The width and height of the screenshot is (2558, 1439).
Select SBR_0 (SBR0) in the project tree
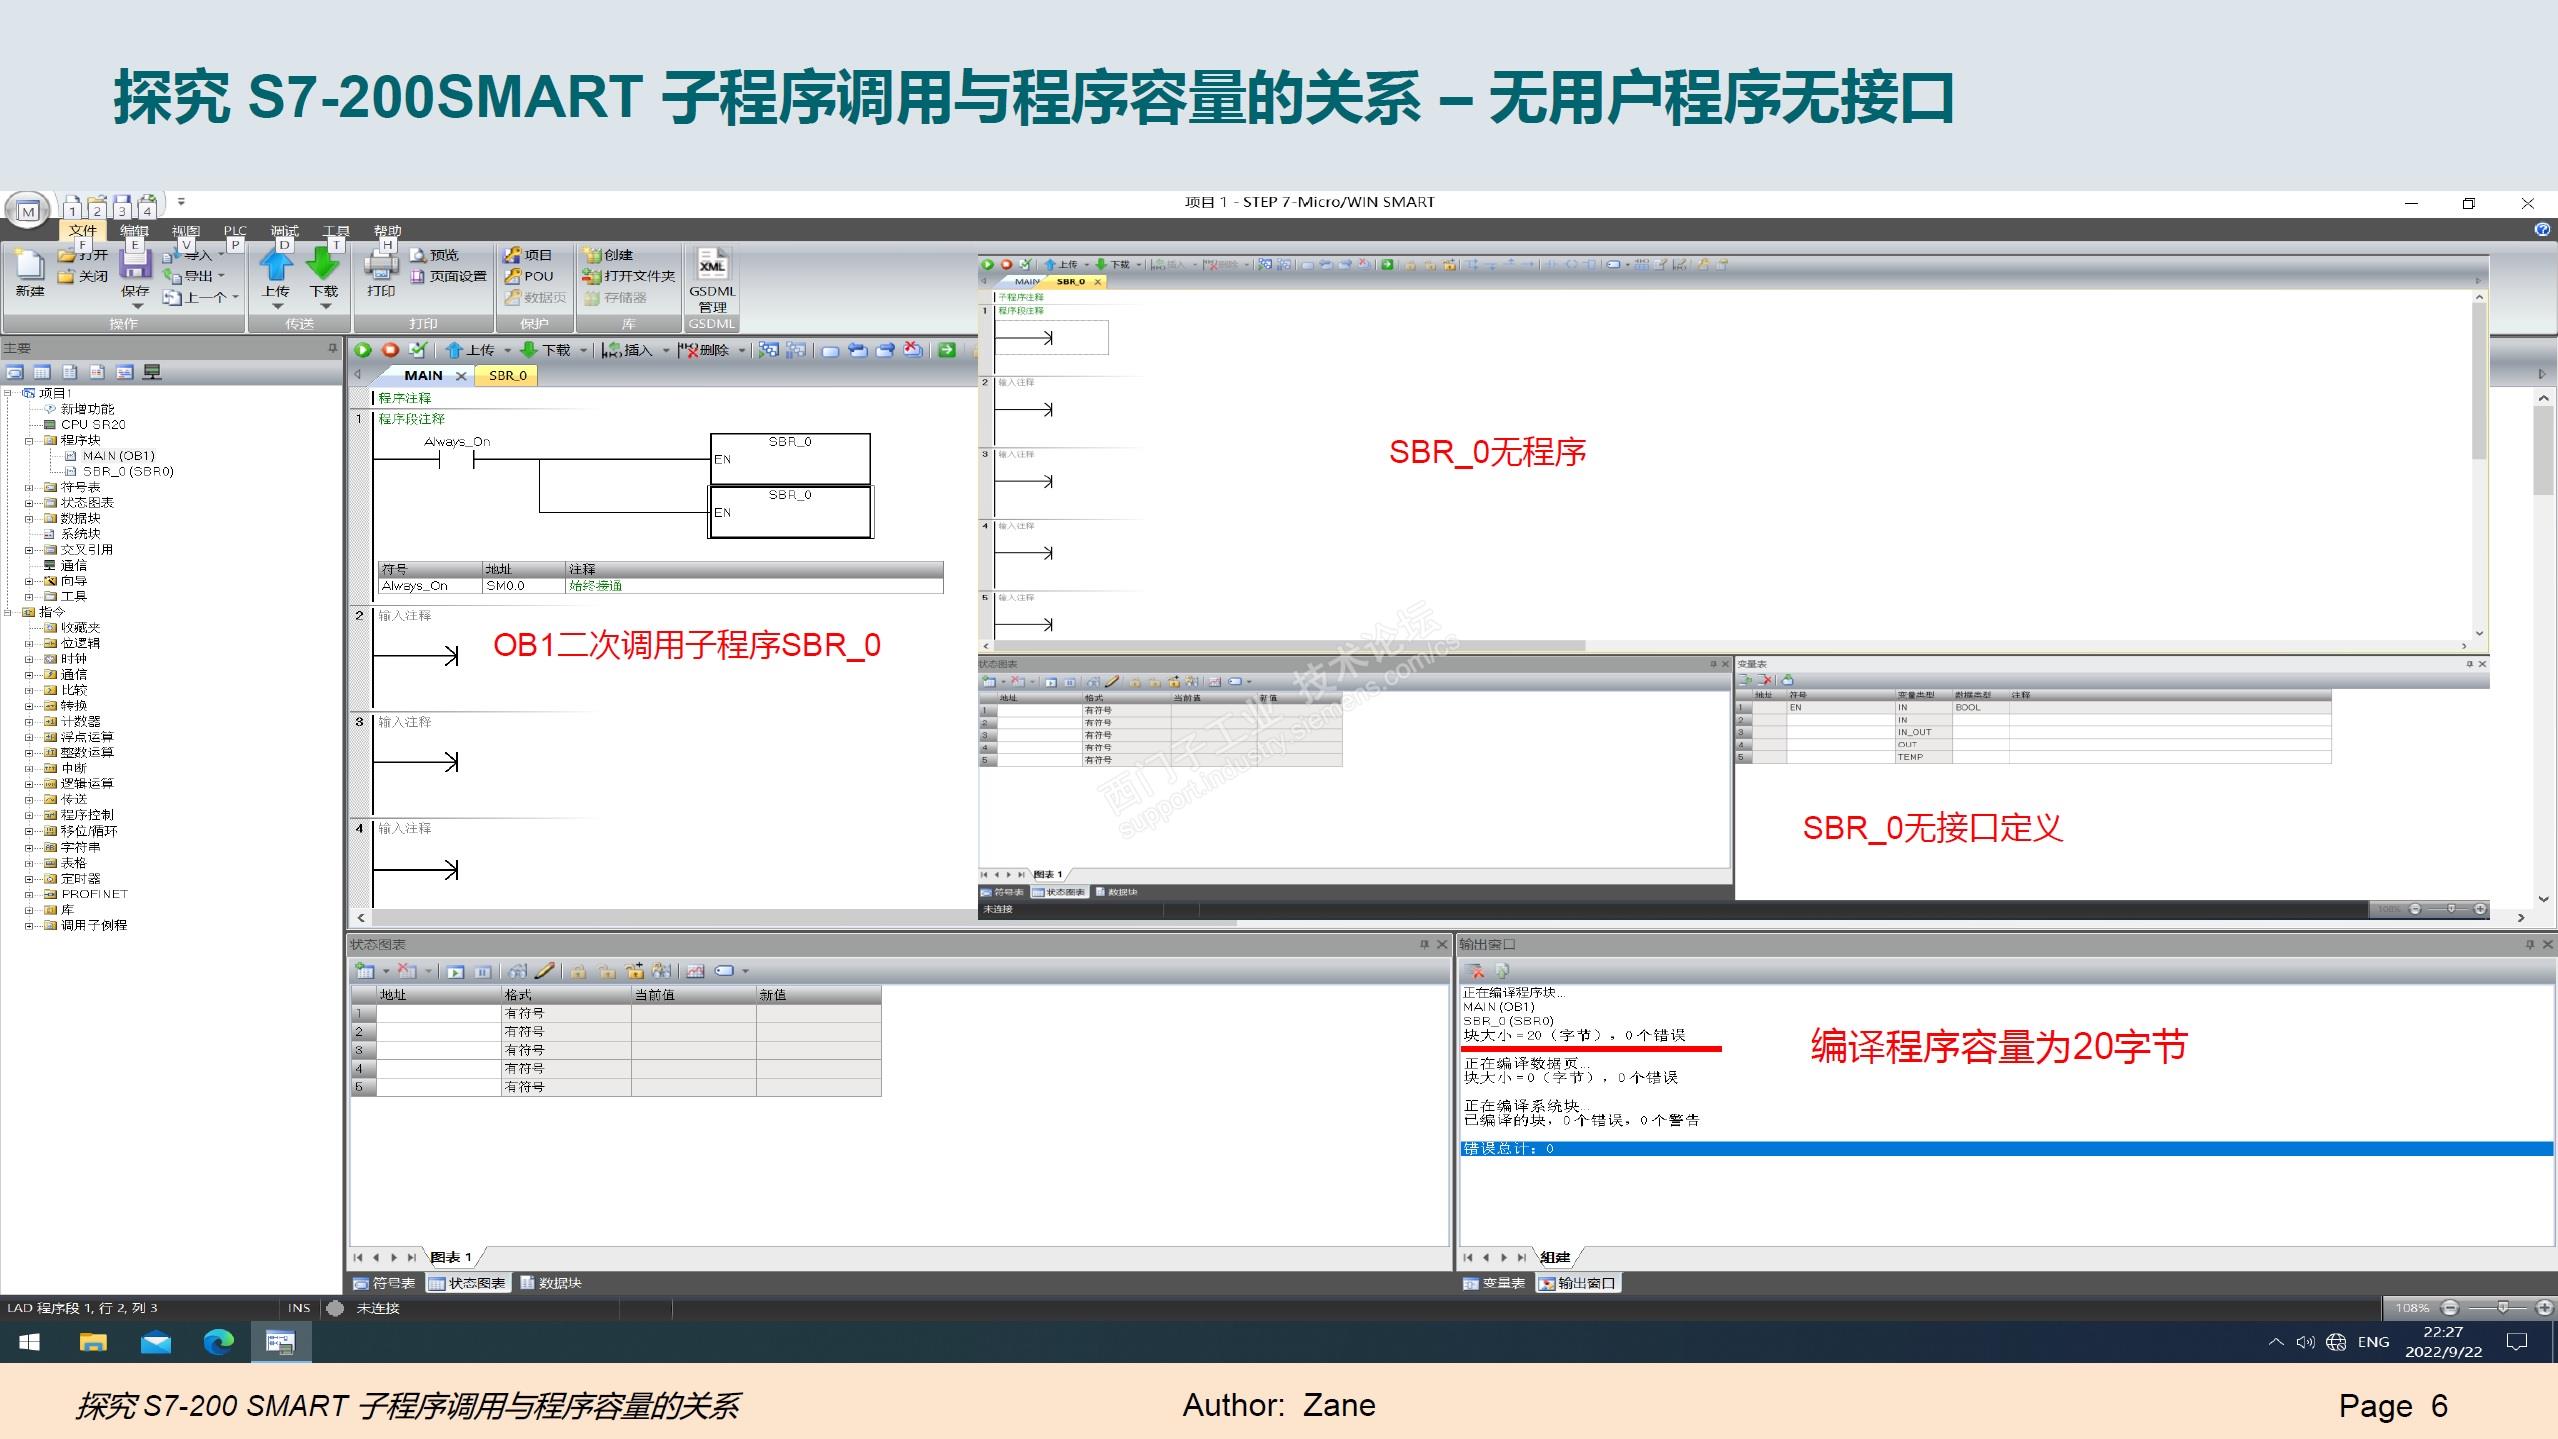[128, 471]
